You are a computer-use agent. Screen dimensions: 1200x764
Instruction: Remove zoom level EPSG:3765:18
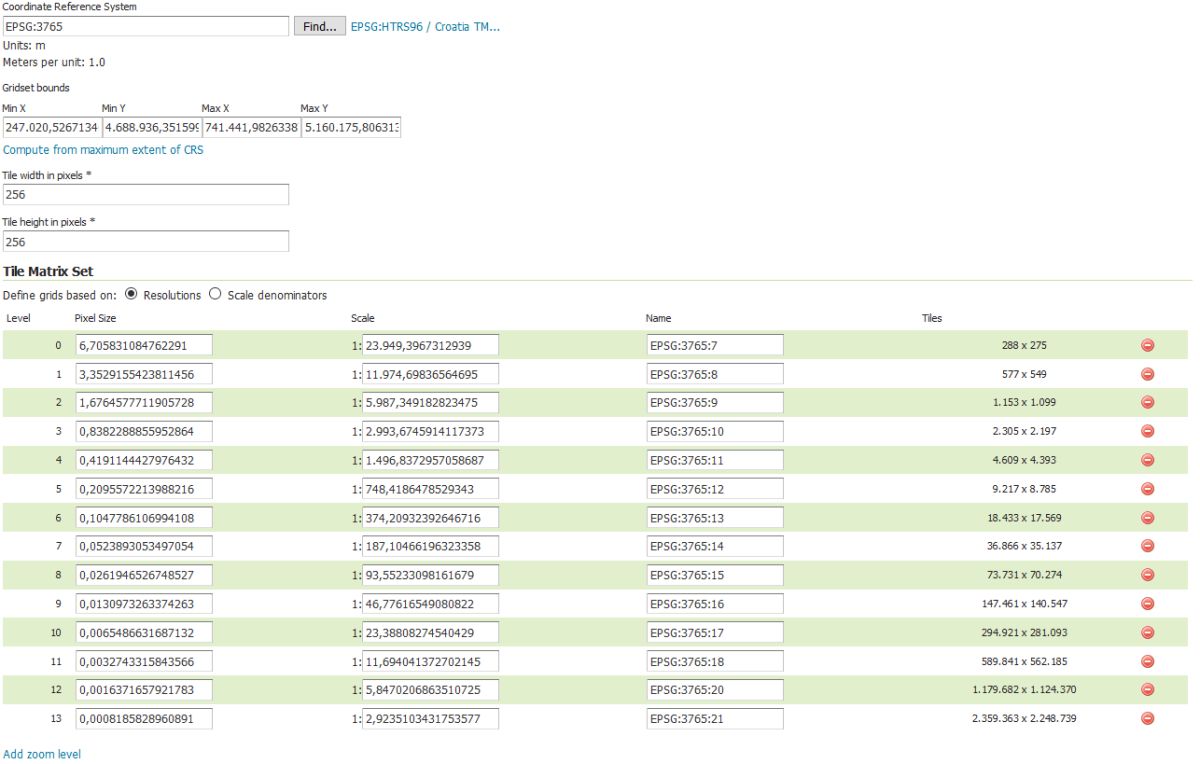point(1147,661)
